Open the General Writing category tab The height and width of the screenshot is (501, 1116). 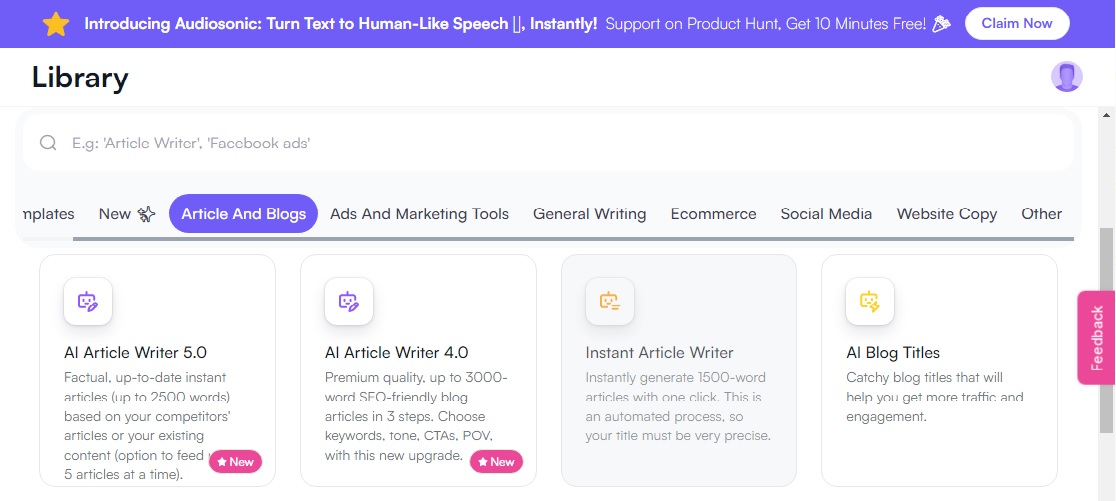(589, 213)
